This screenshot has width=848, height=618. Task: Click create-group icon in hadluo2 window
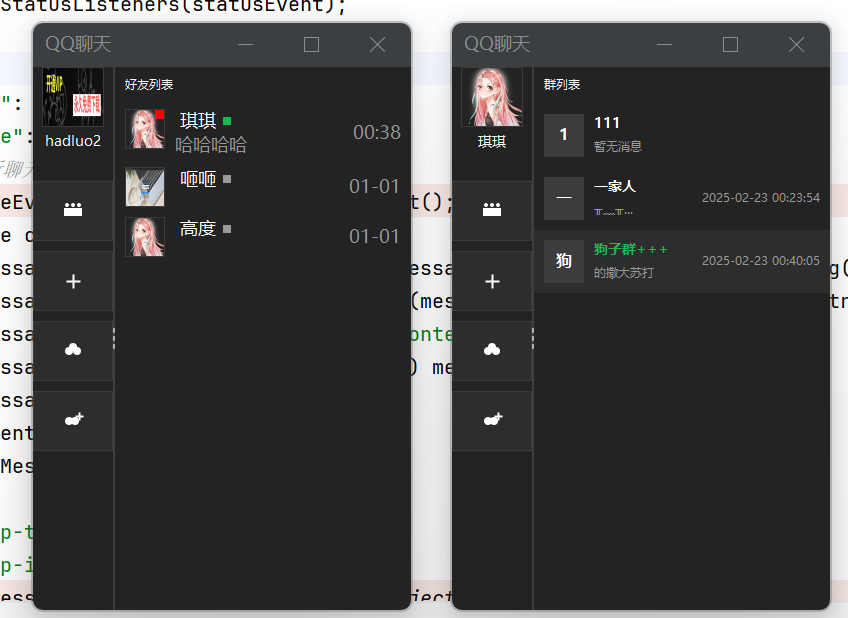[73, 420]
